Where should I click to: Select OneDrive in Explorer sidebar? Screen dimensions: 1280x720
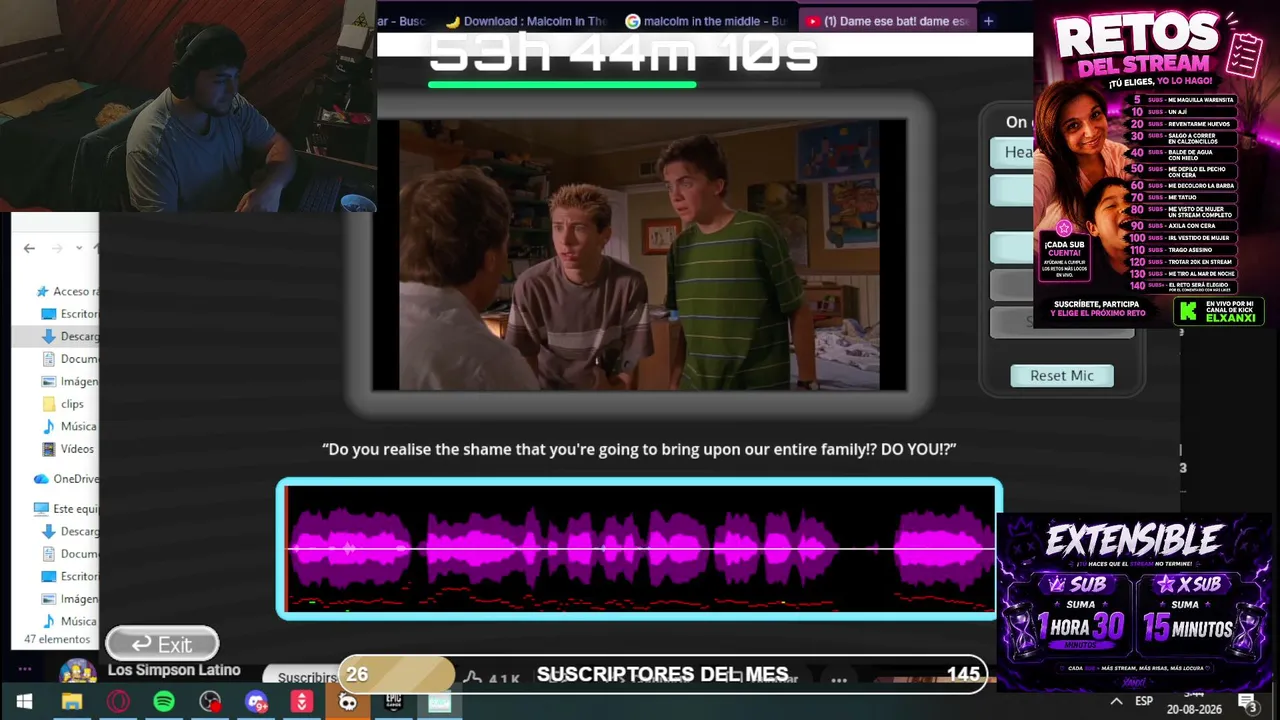67,479
